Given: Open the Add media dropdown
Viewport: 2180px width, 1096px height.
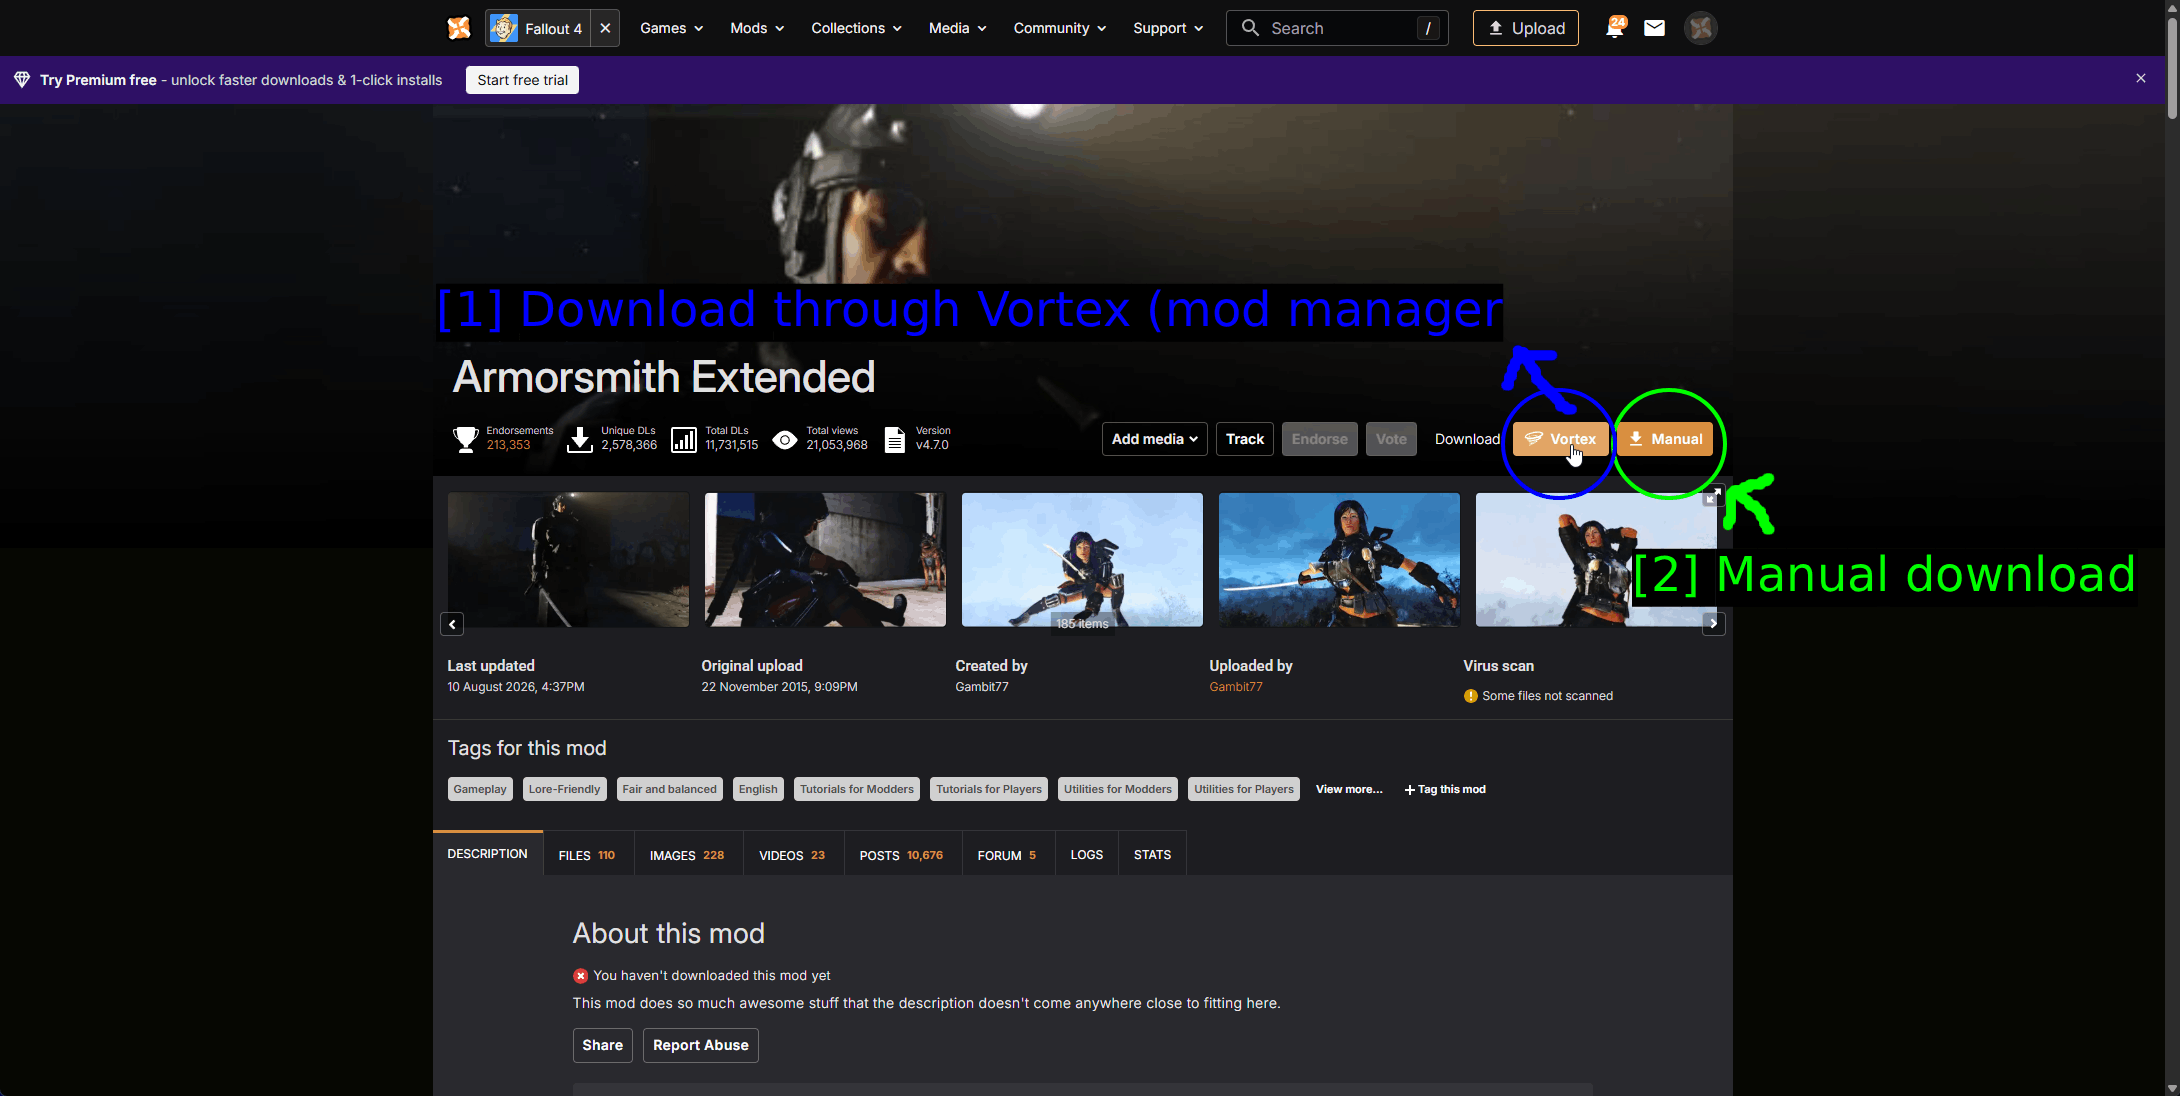Looking at the screenshot, I should point(1155,439).
